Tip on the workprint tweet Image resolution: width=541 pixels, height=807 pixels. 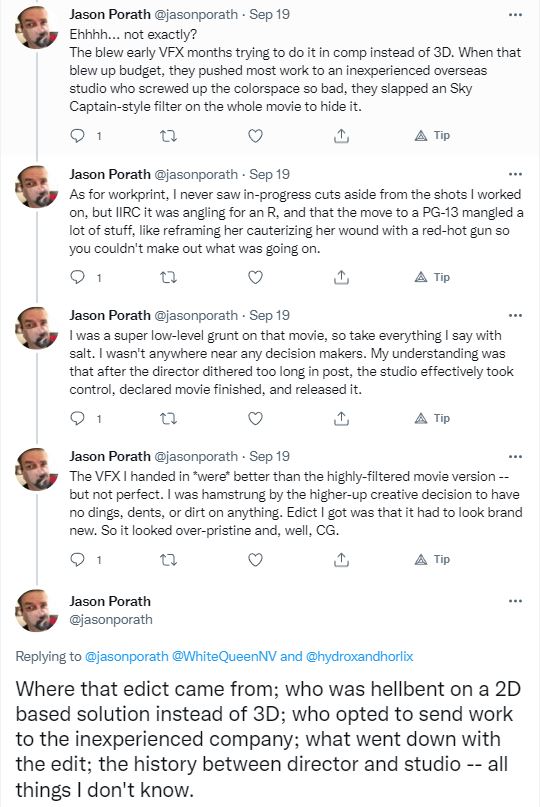coord(432,277)
